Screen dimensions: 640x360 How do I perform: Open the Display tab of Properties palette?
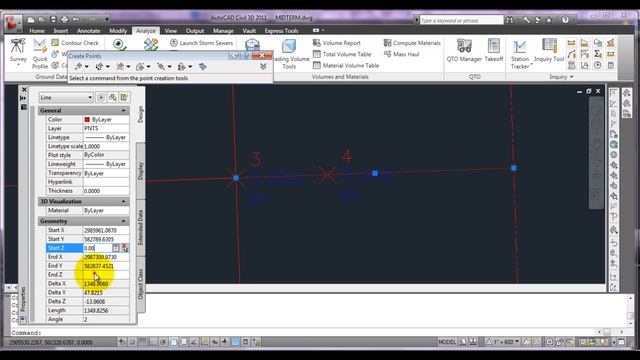tap(140, 171)
